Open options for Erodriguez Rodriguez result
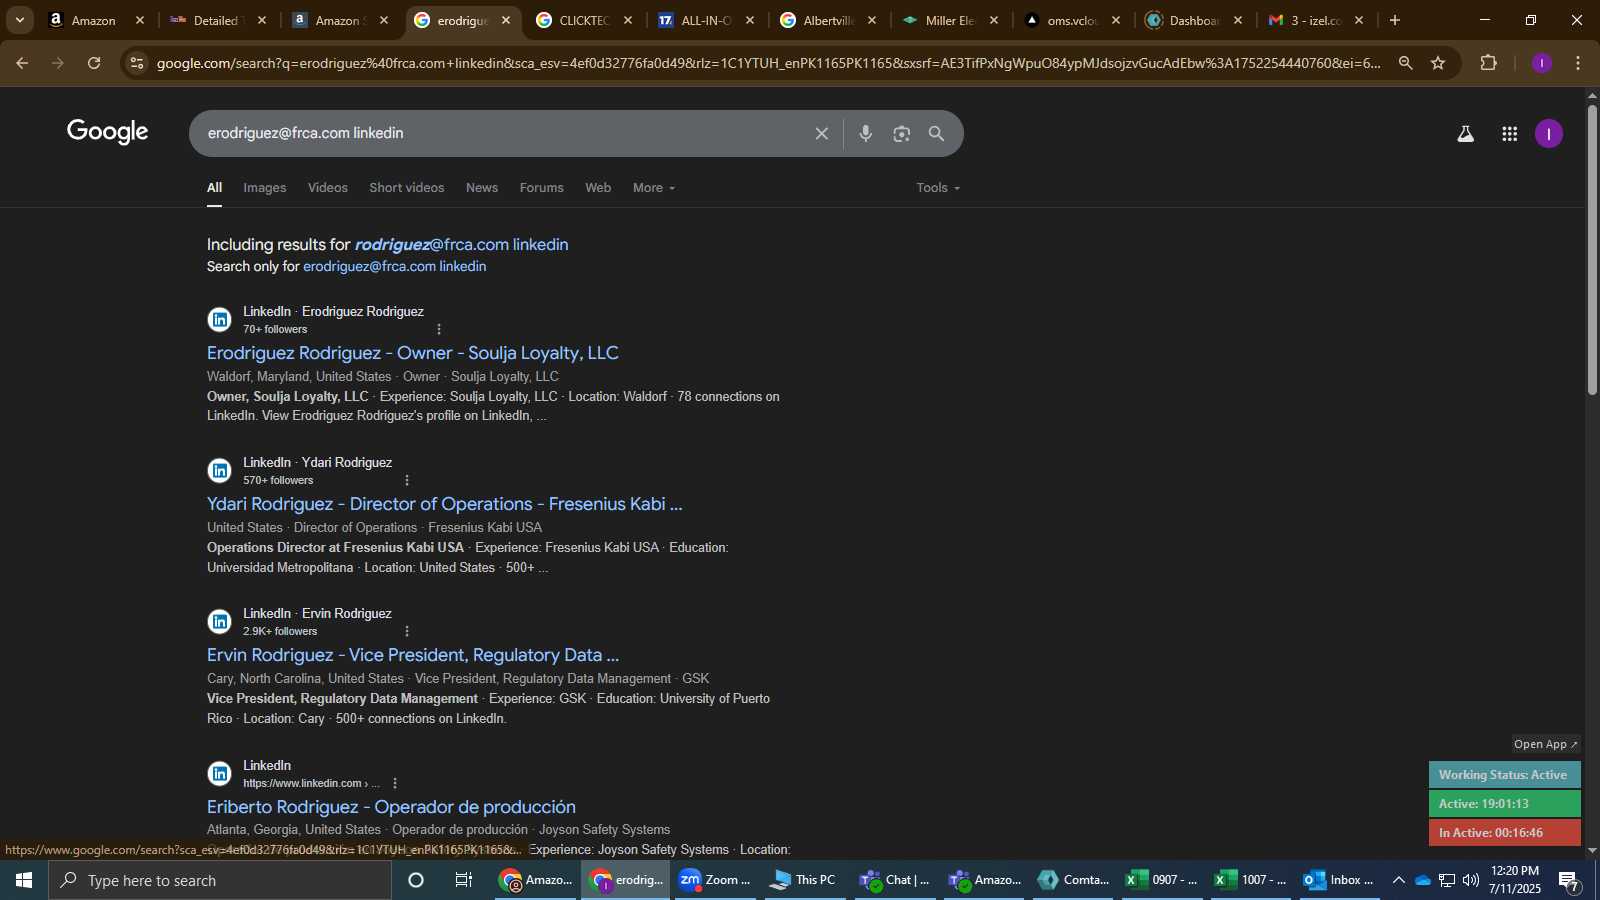 [438, 329]
